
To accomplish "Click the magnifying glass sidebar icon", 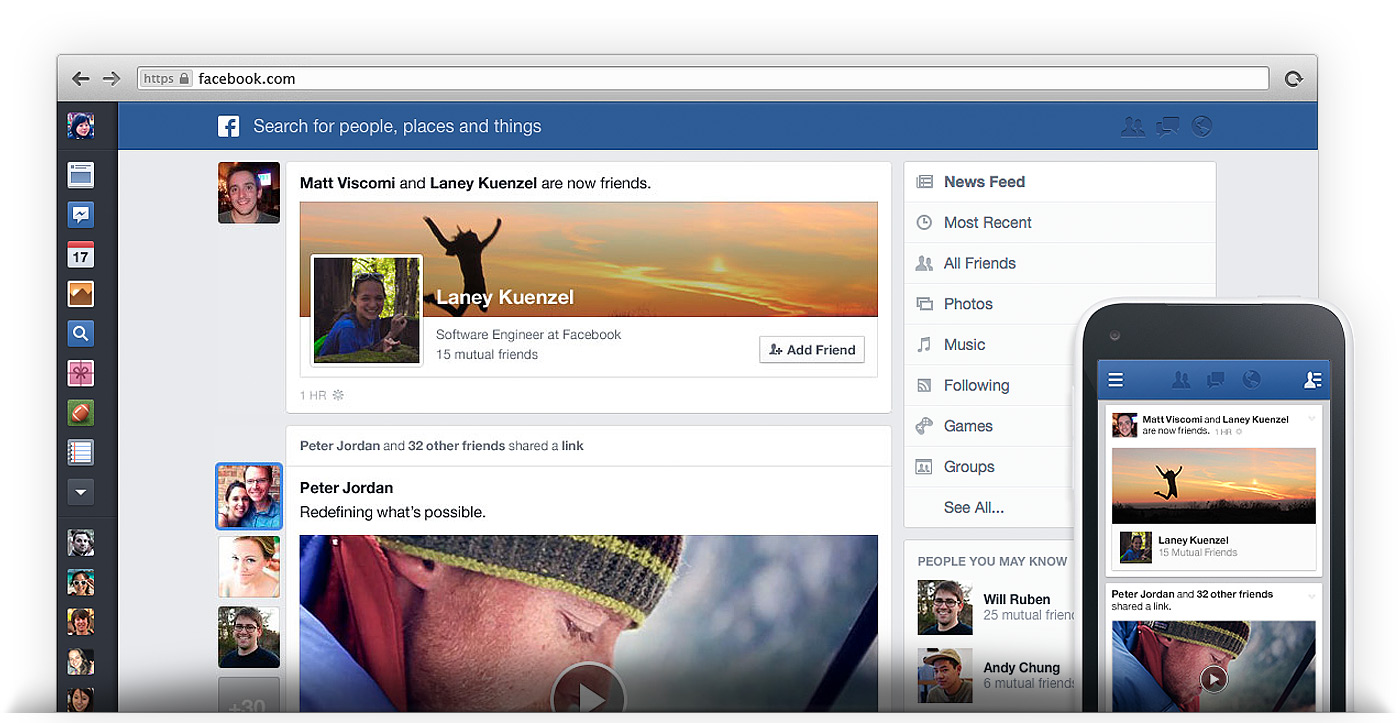I will 81,334.
